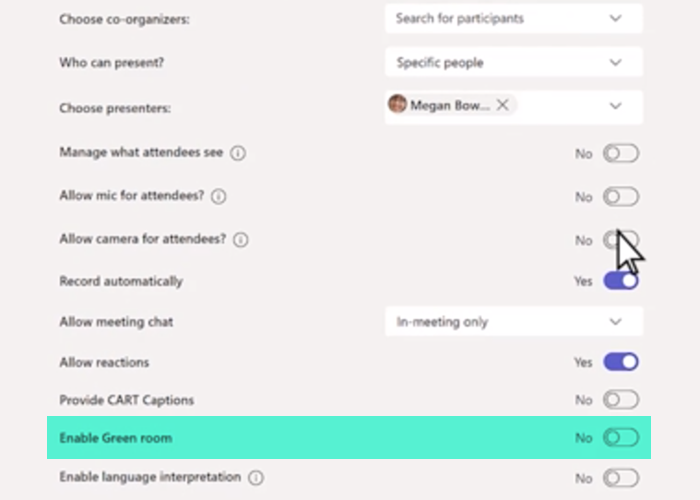Click info icon next to Enable language interpretation

(256, 478)
